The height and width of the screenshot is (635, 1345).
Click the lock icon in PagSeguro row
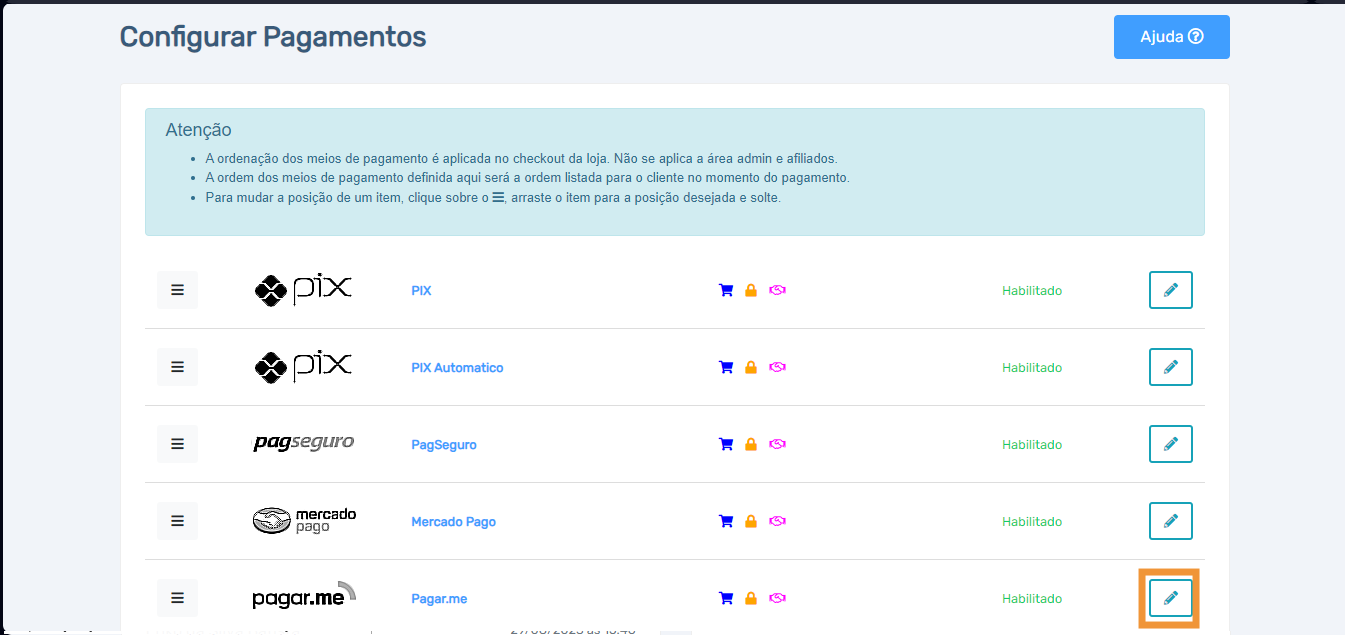pos(751,444)
